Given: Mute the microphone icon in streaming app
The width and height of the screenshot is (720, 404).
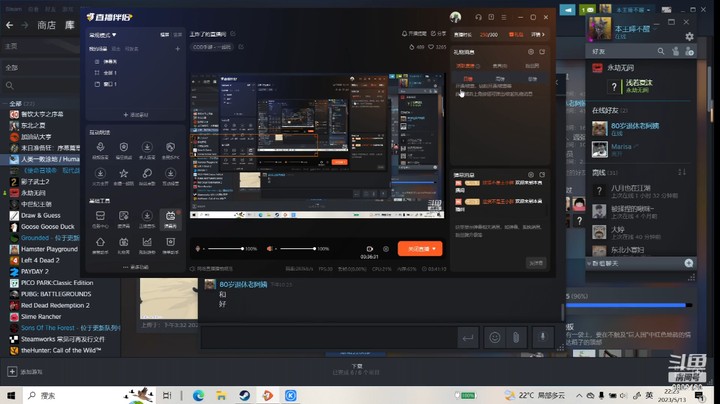Looking at the screenshot, I should 198,249.
